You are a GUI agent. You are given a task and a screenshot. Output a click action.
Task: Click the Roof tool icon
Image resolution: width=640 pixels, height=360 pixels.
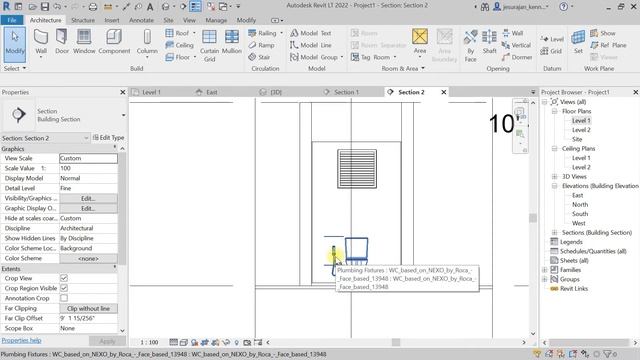click(169, 33)
